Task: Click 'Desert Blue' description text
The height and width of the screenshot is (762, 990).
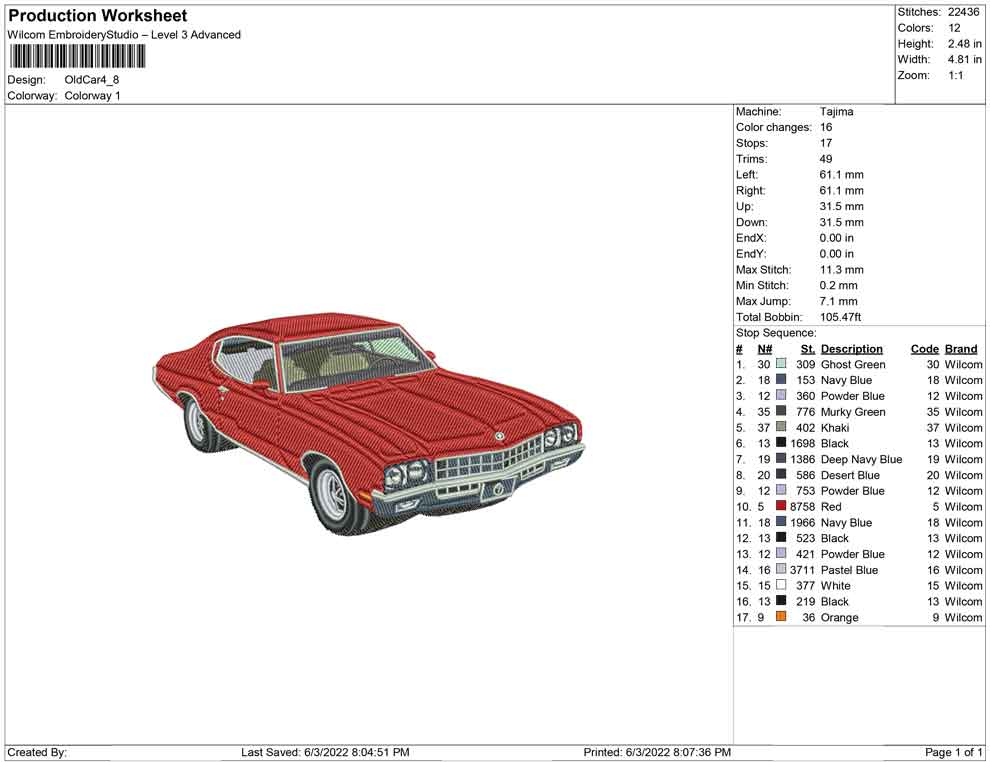Action: click(850, 474)
